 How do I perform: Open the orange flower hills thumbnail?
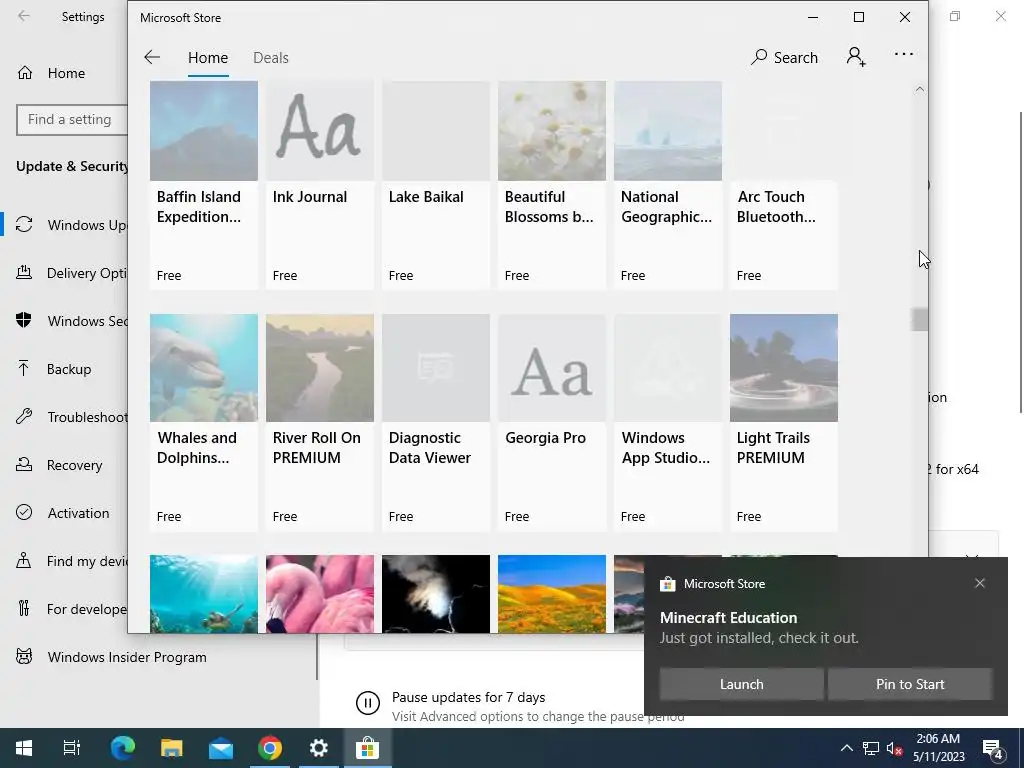point(552,594)
